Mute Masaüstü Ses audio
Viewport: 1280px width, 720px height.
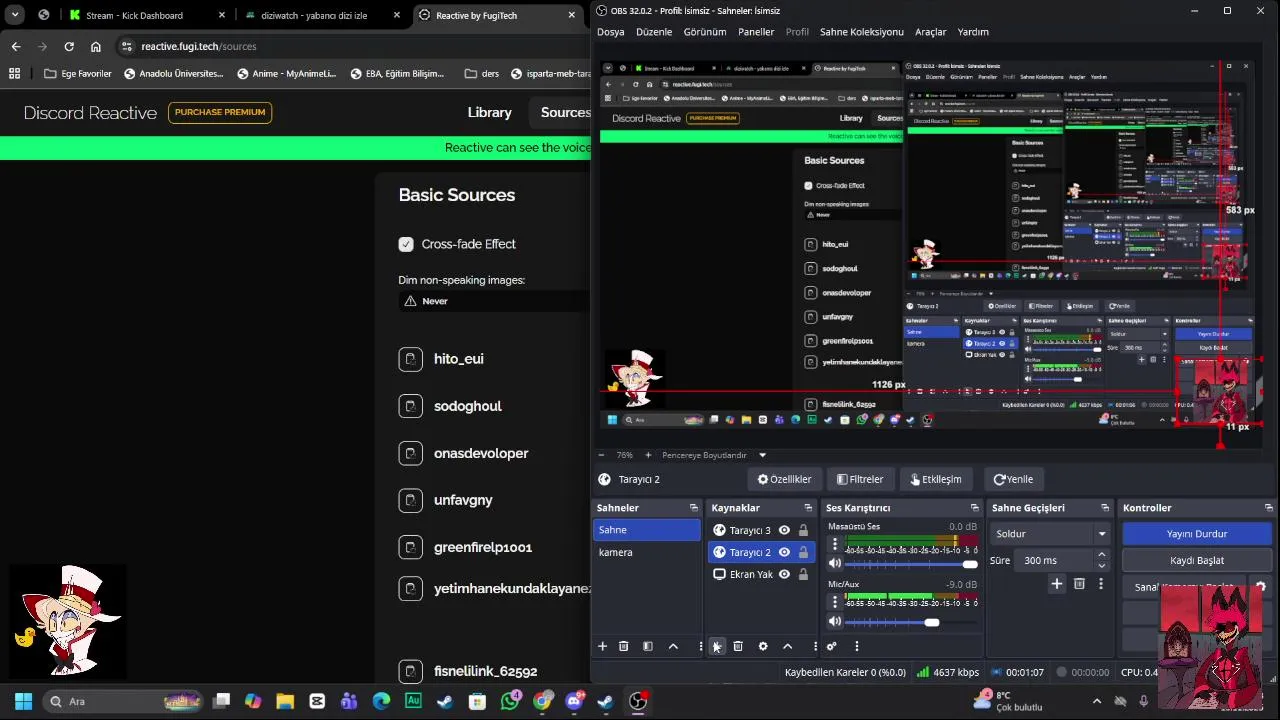click(x=835, y=564)
